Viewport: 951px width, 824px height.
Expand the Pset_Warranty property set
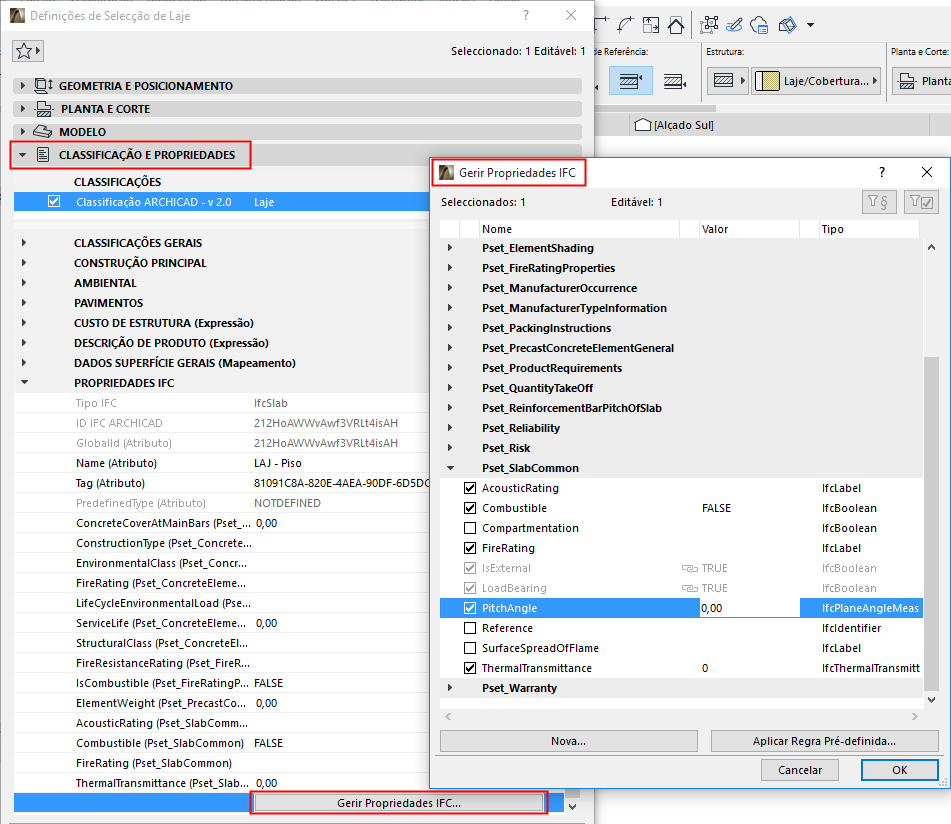click(x=449, y=687)
